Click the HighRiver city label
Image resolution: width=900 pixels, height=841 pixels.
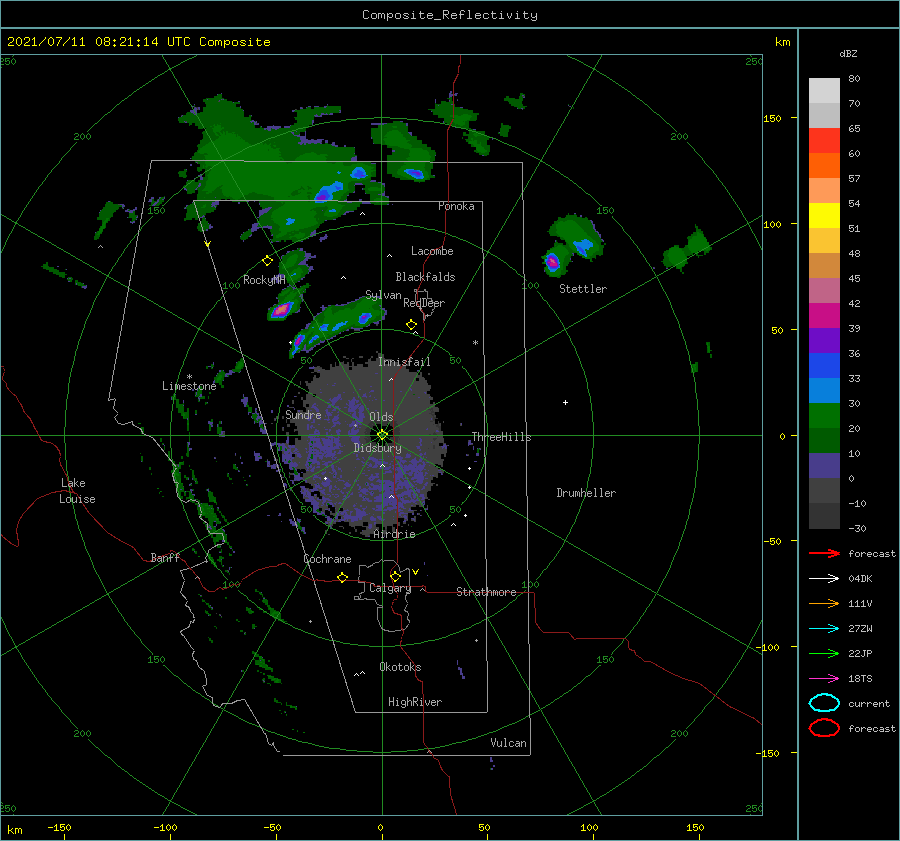click(x=415, y=702)
